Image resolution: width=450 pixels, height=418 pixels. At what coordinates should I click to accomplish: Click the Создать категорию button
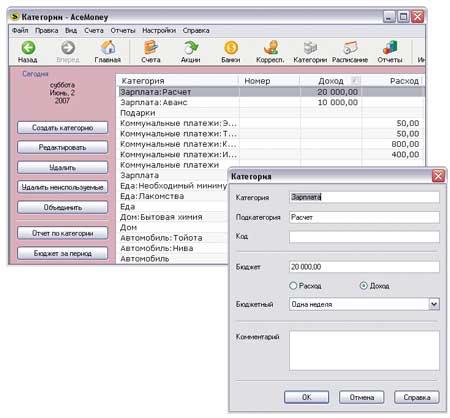63,128
